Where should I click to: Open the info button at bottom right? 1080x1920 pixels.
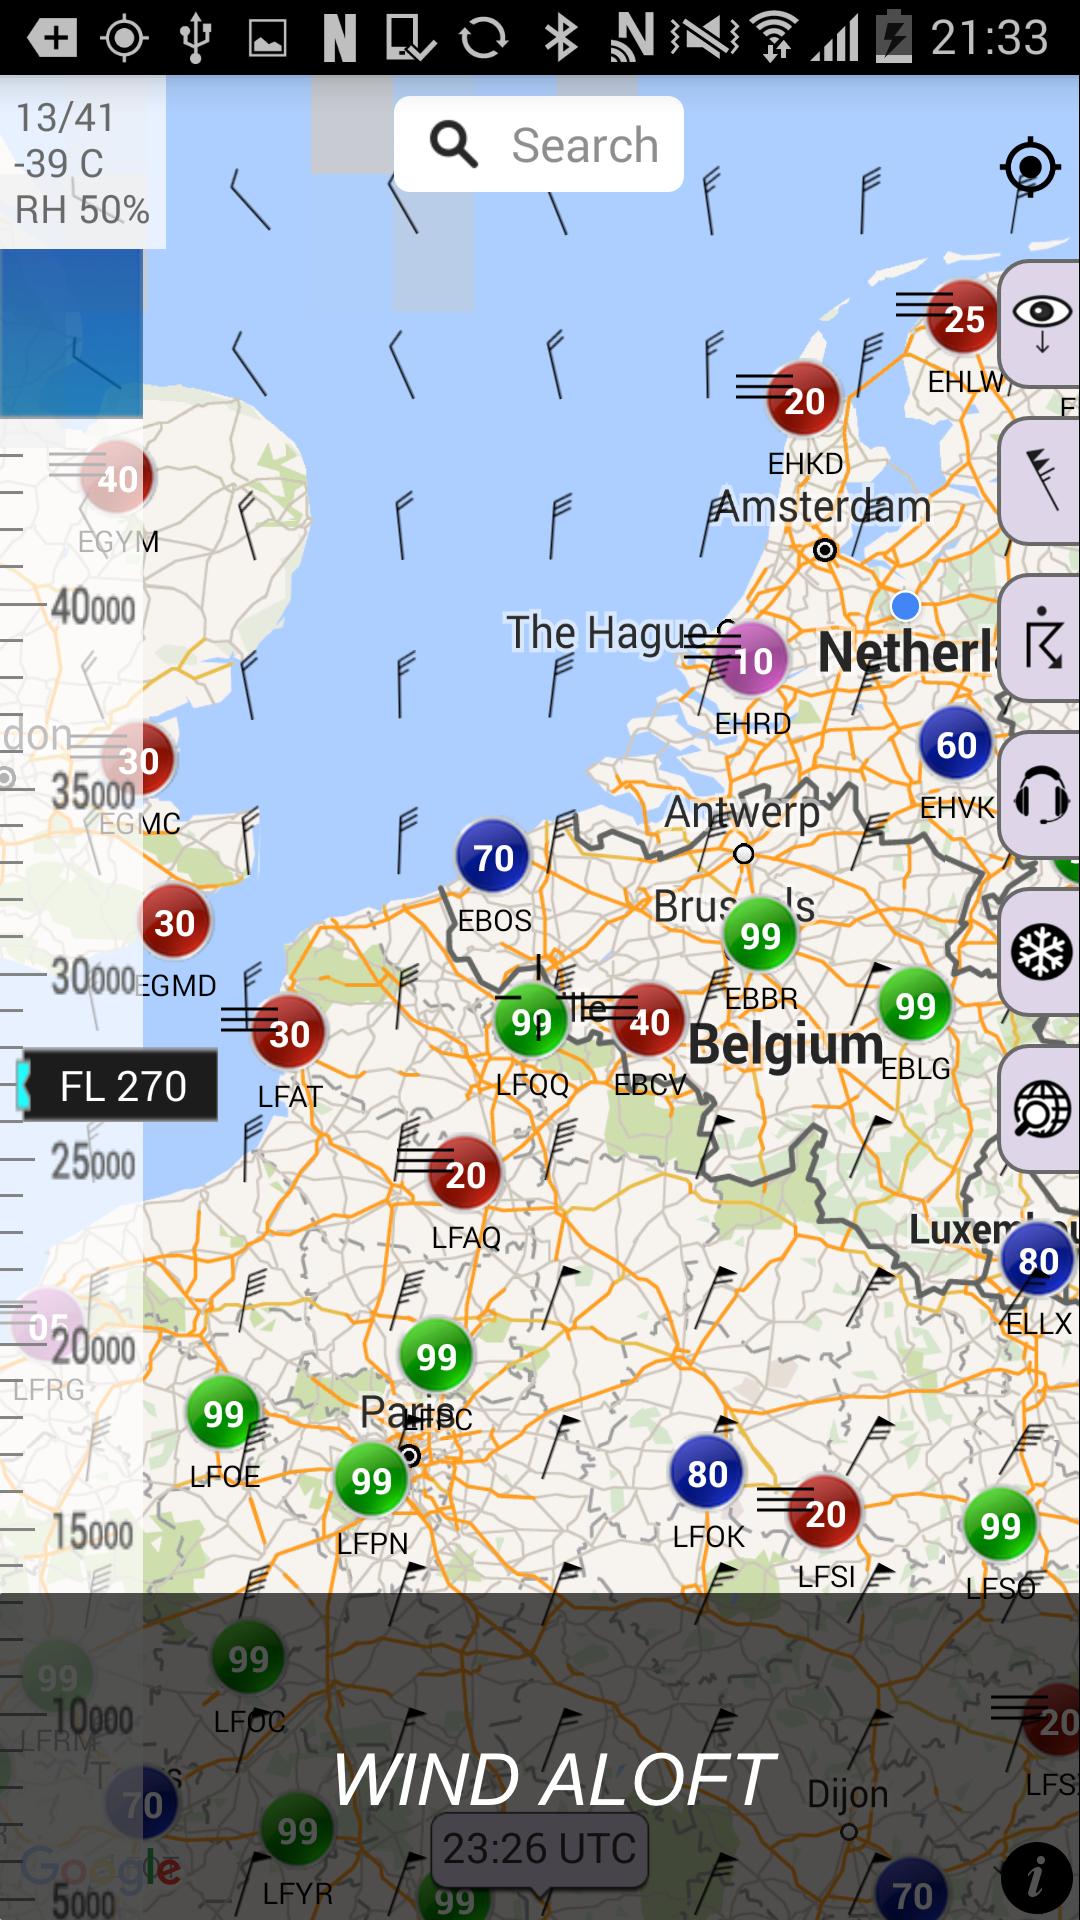point(1036,1878)
